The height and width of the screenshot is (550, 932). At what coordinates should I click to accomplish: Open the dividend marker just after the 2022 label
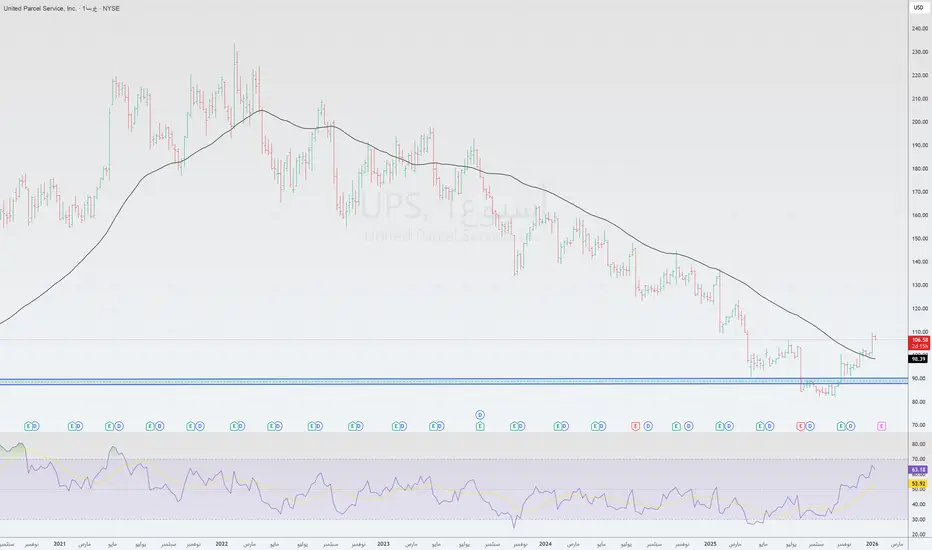tap(241, 426)
